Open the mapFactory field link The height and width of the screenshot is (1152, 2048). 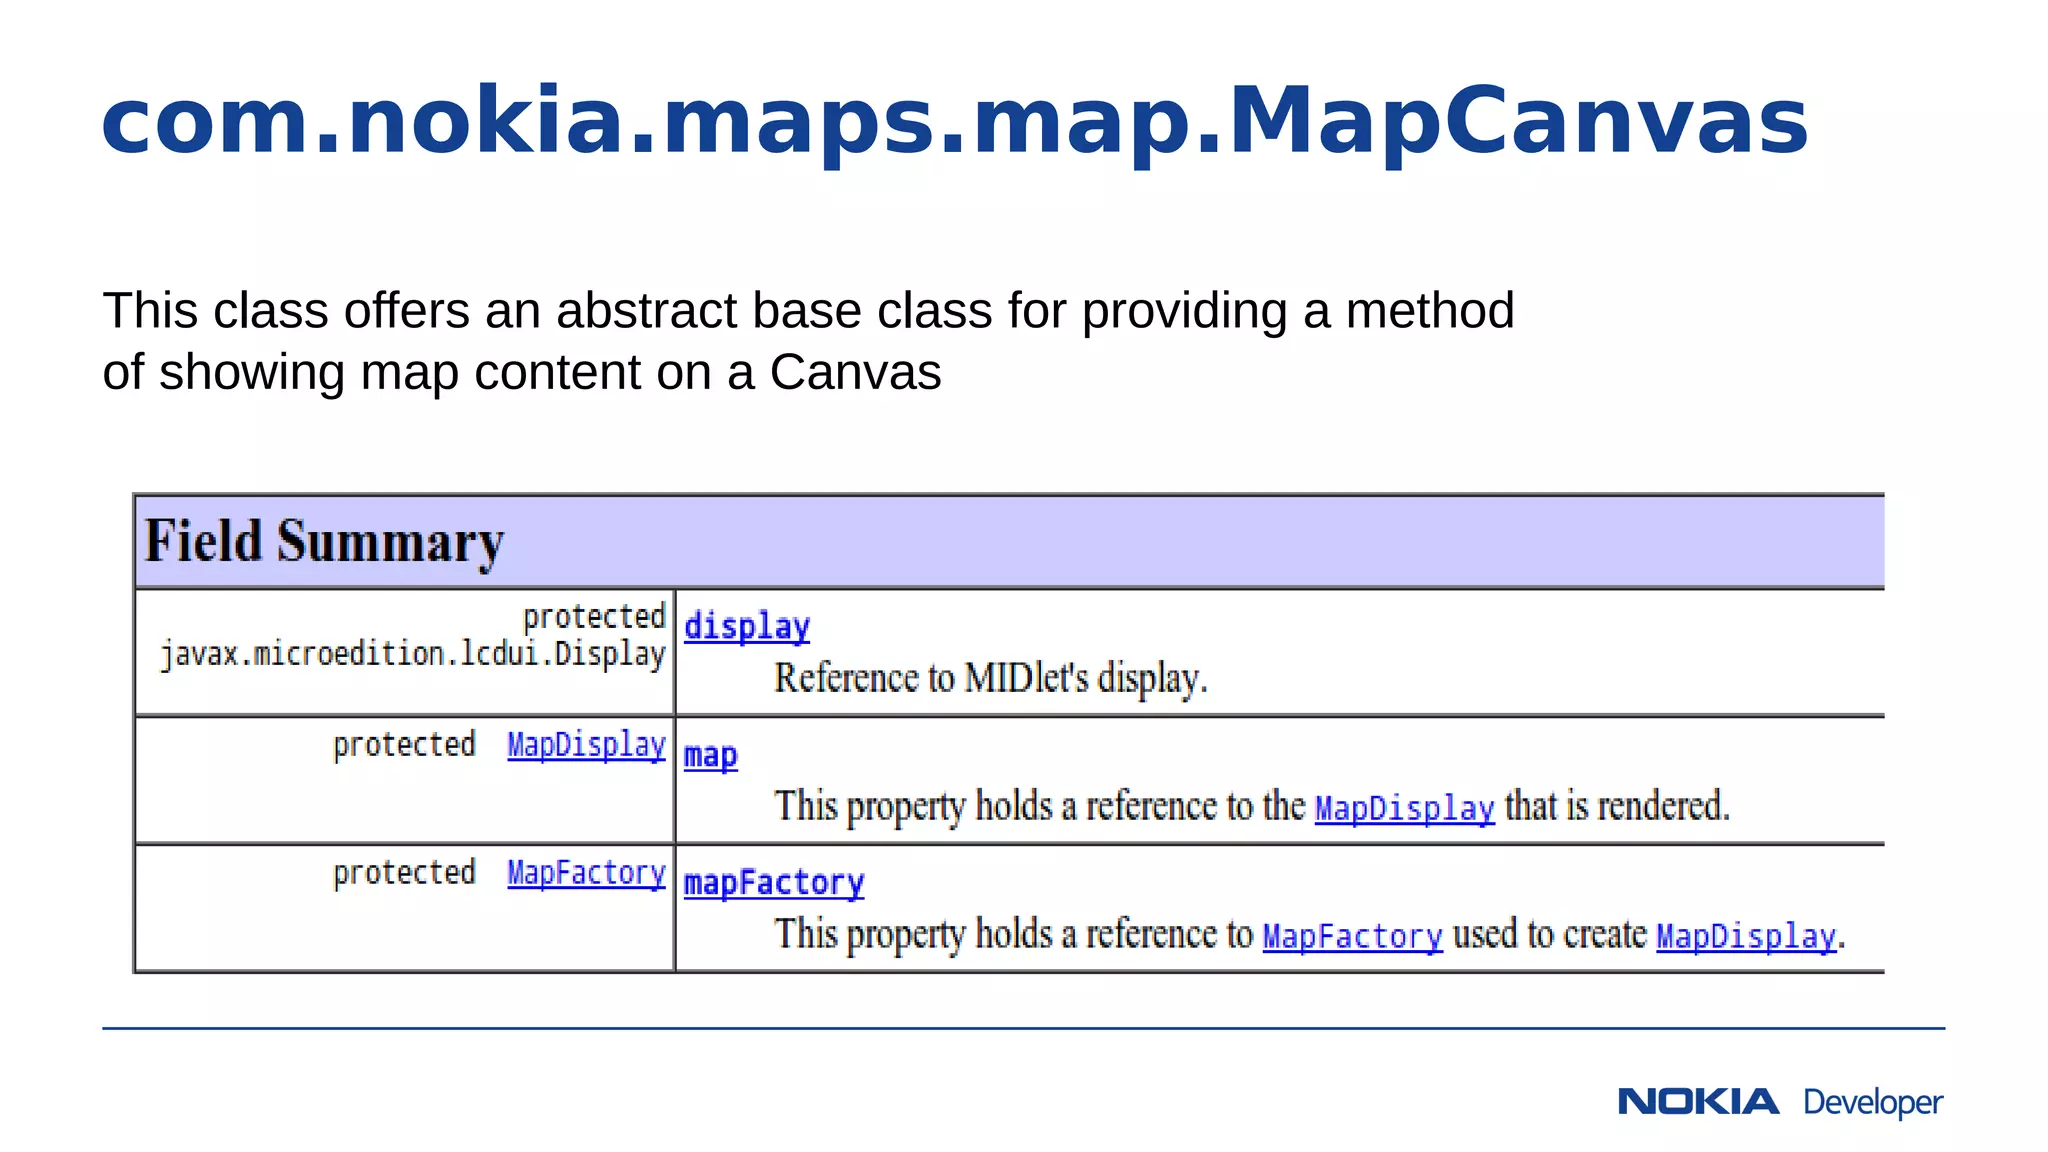[x=774, y=883]
